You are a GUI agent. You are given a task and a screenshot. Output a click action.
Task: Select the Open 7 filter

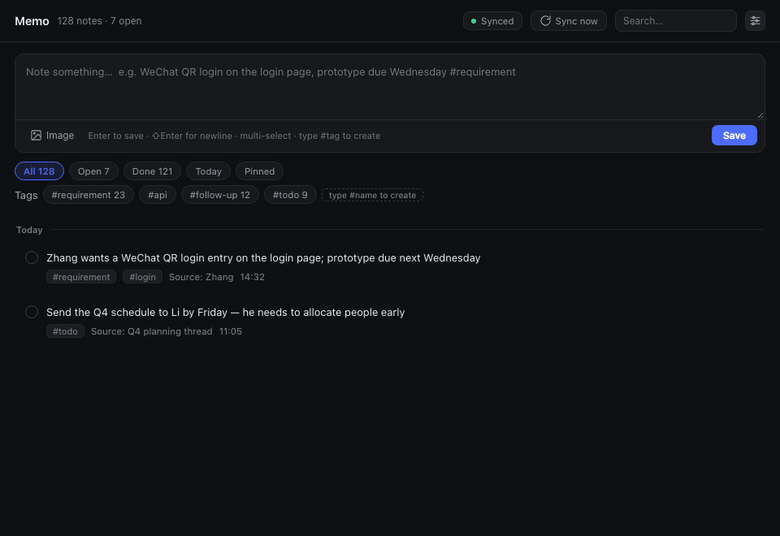pos(94,171)
